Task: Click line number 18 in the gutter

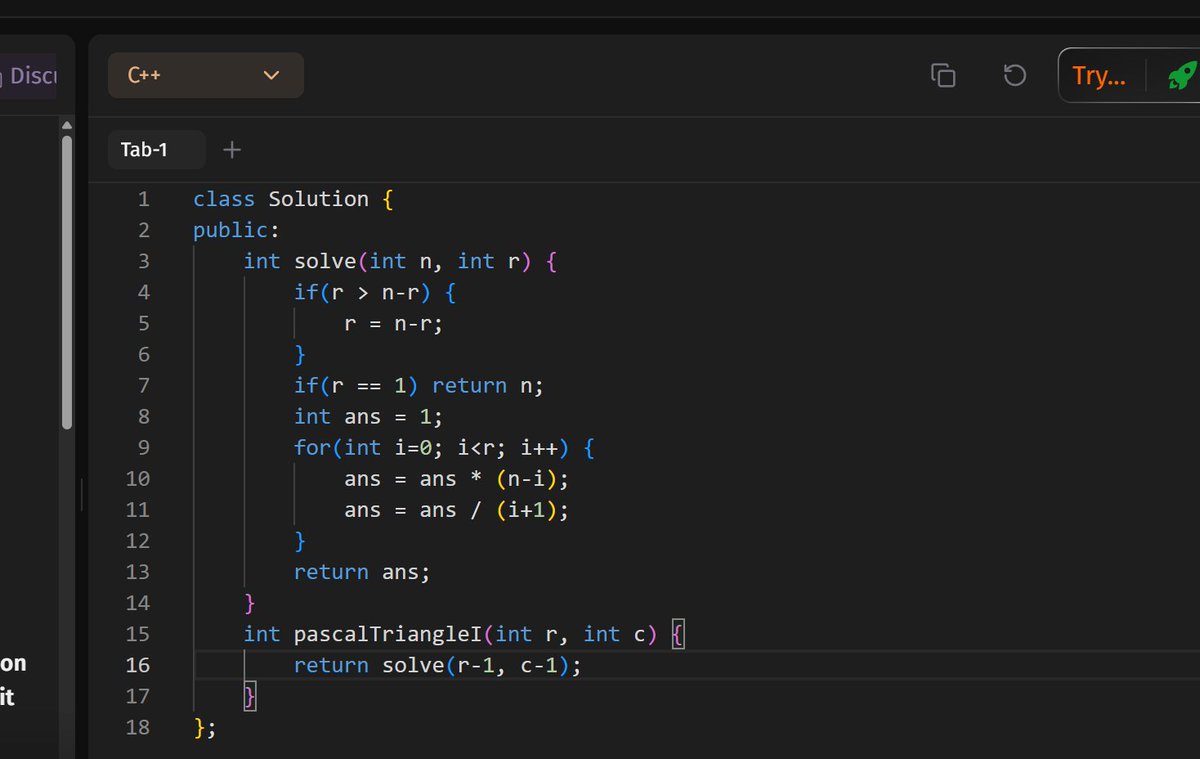Action: click(138, 727)
